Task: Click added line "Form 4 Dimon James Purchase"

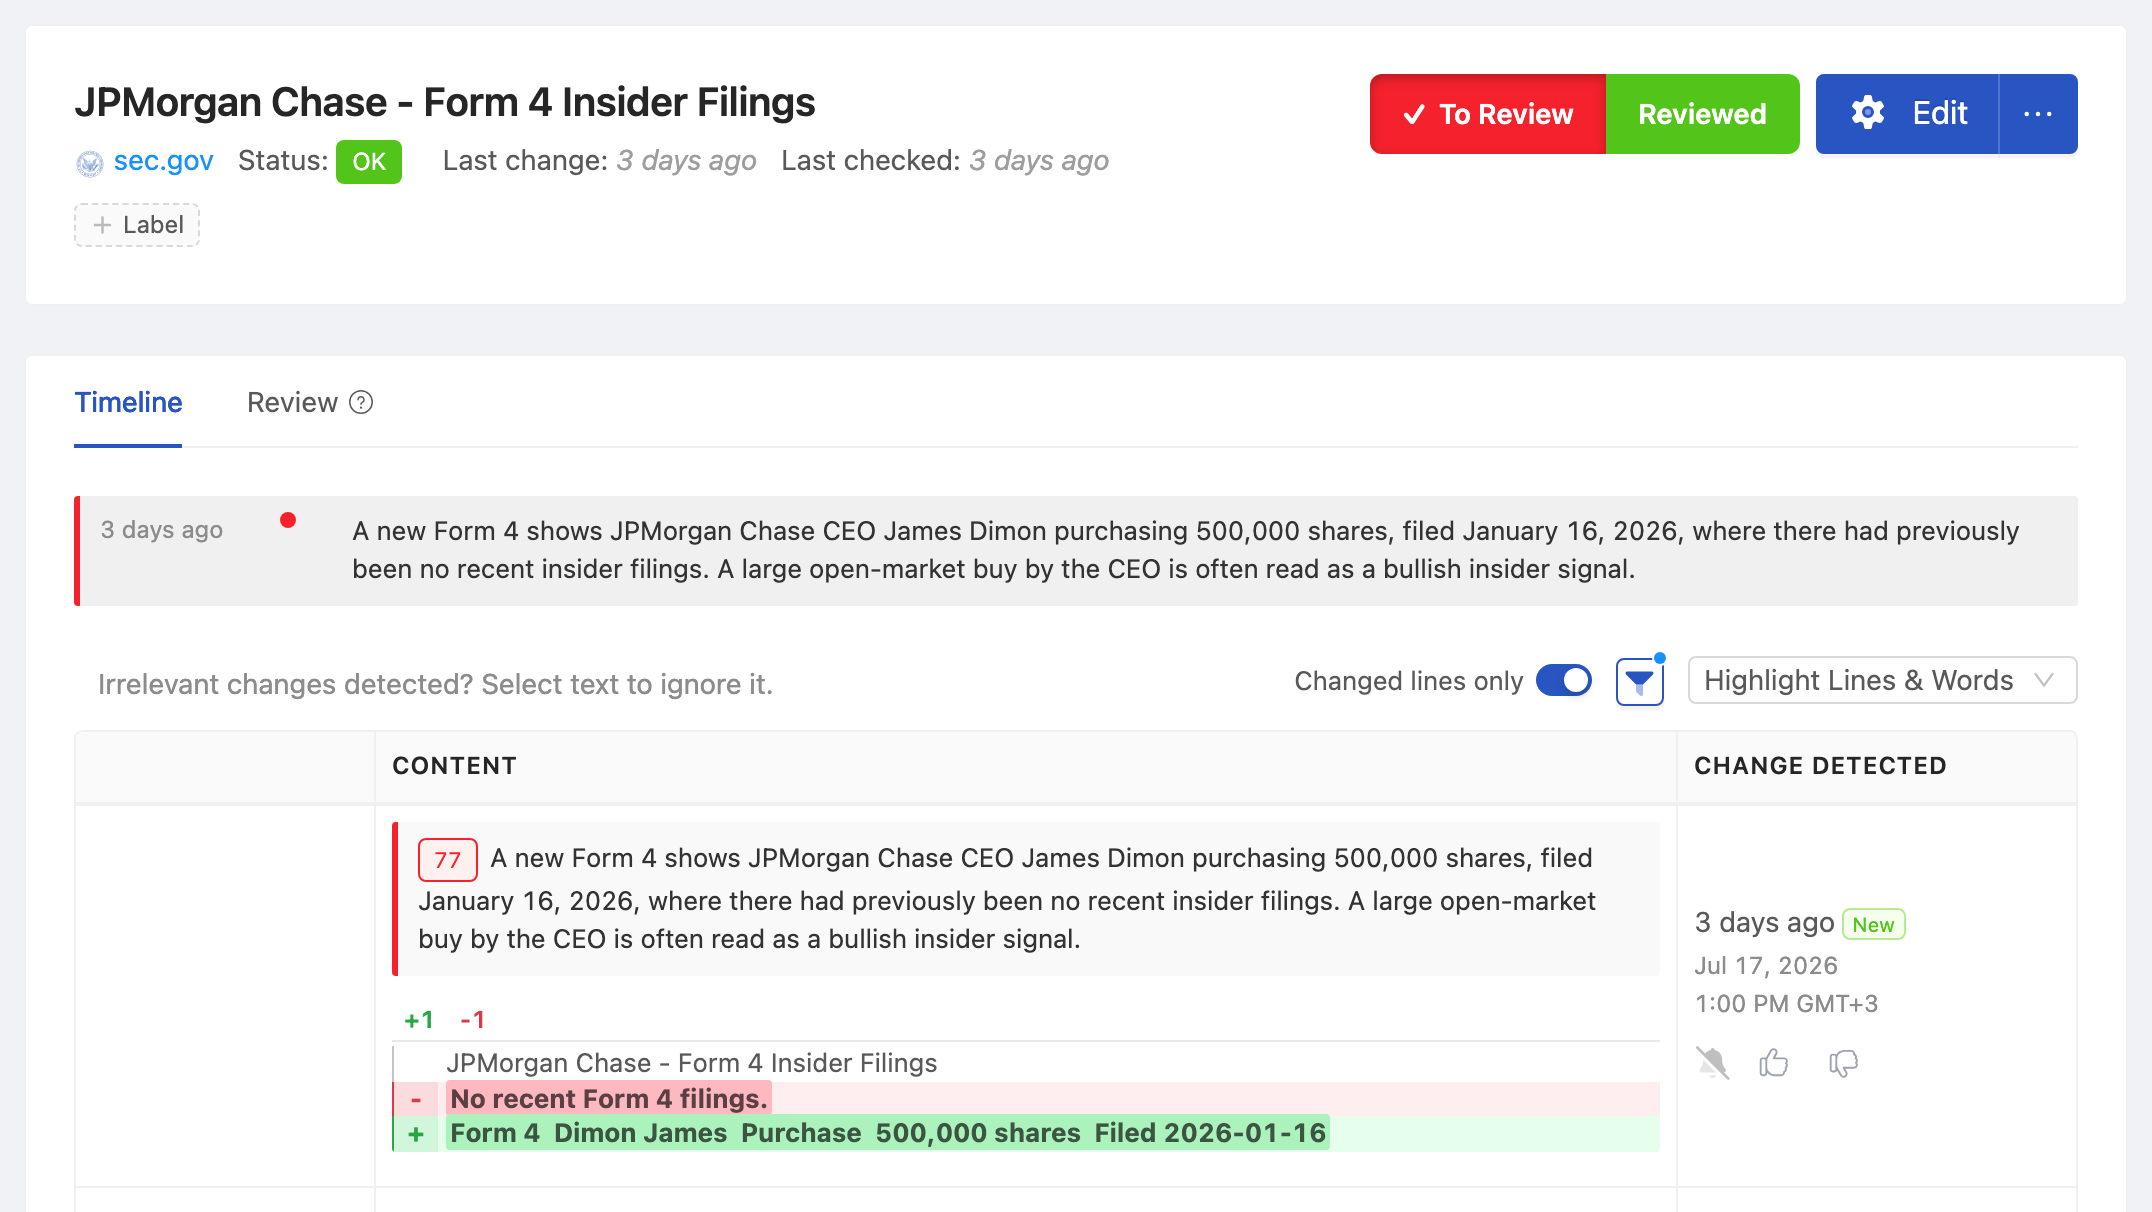Action: coord(888,1133)
